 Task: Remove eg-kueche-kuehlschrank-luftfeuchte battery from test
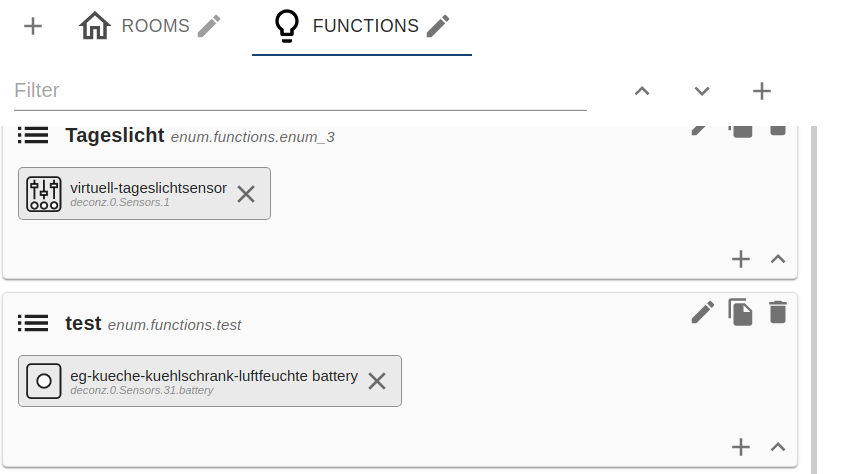377,381
